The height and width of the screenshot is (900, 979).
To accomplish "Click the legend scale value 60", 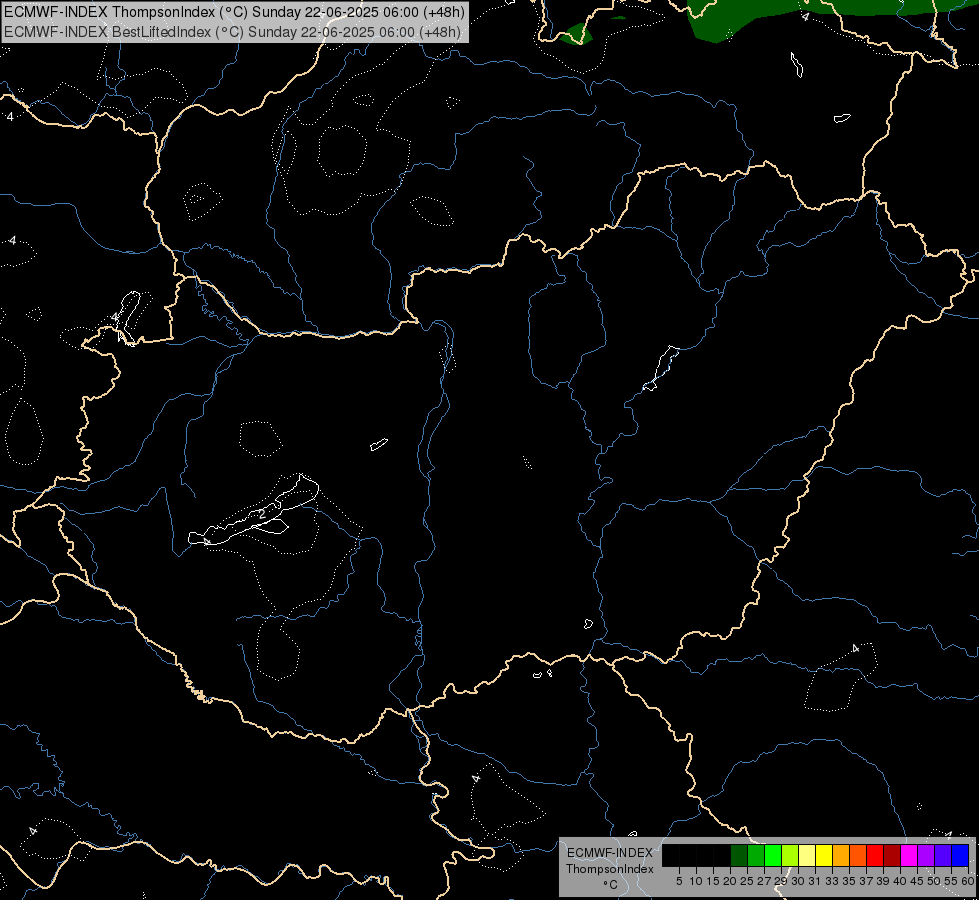I will tap(968, 881).
